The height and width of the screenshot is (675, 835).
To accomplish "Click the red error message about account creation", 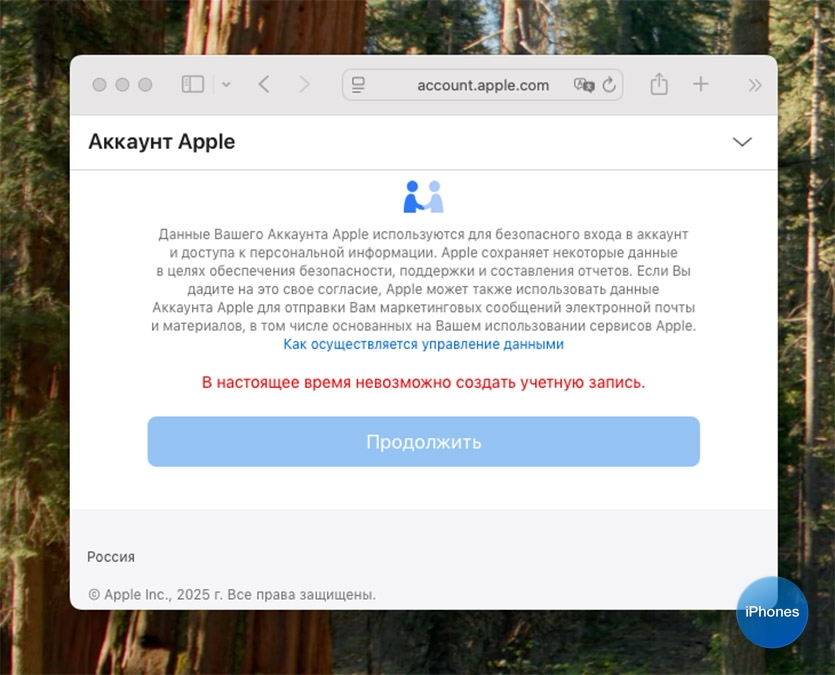I will pos(423,382).
